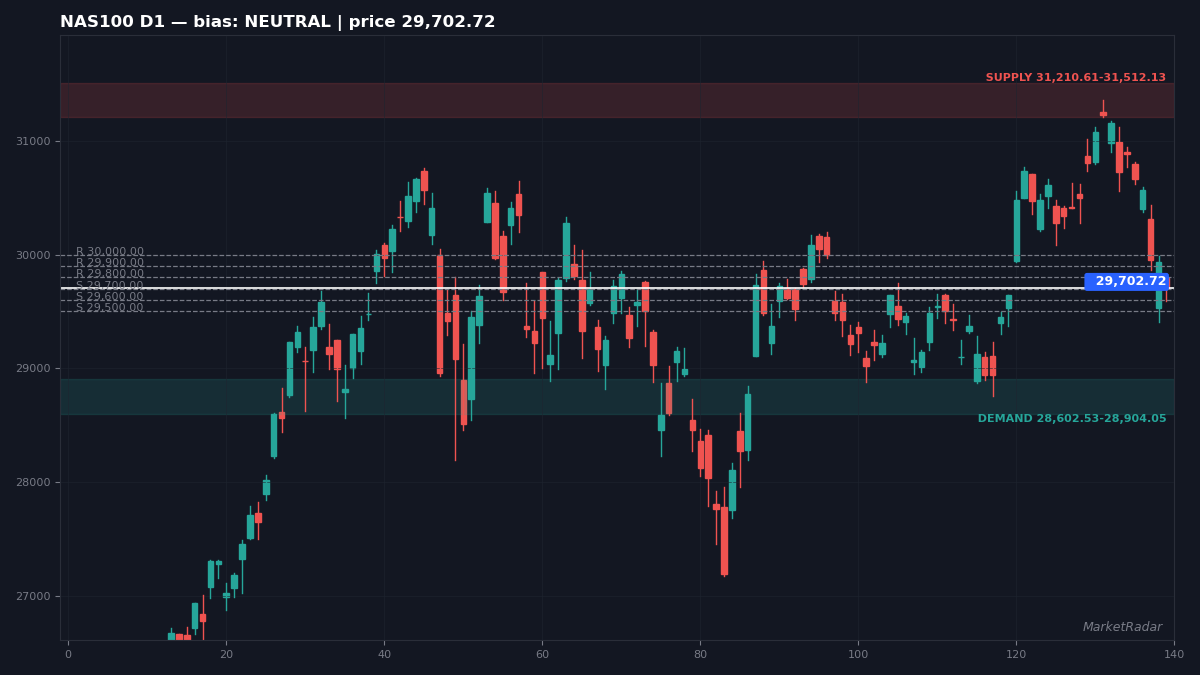
Task: Click the 27000 y-axis tick label
Action: click(x=32, y=597)
